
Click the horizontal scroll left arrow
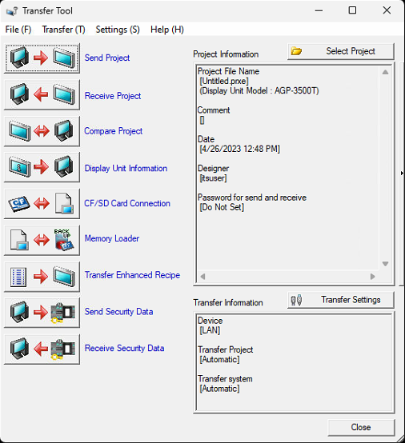click(203, 276)
